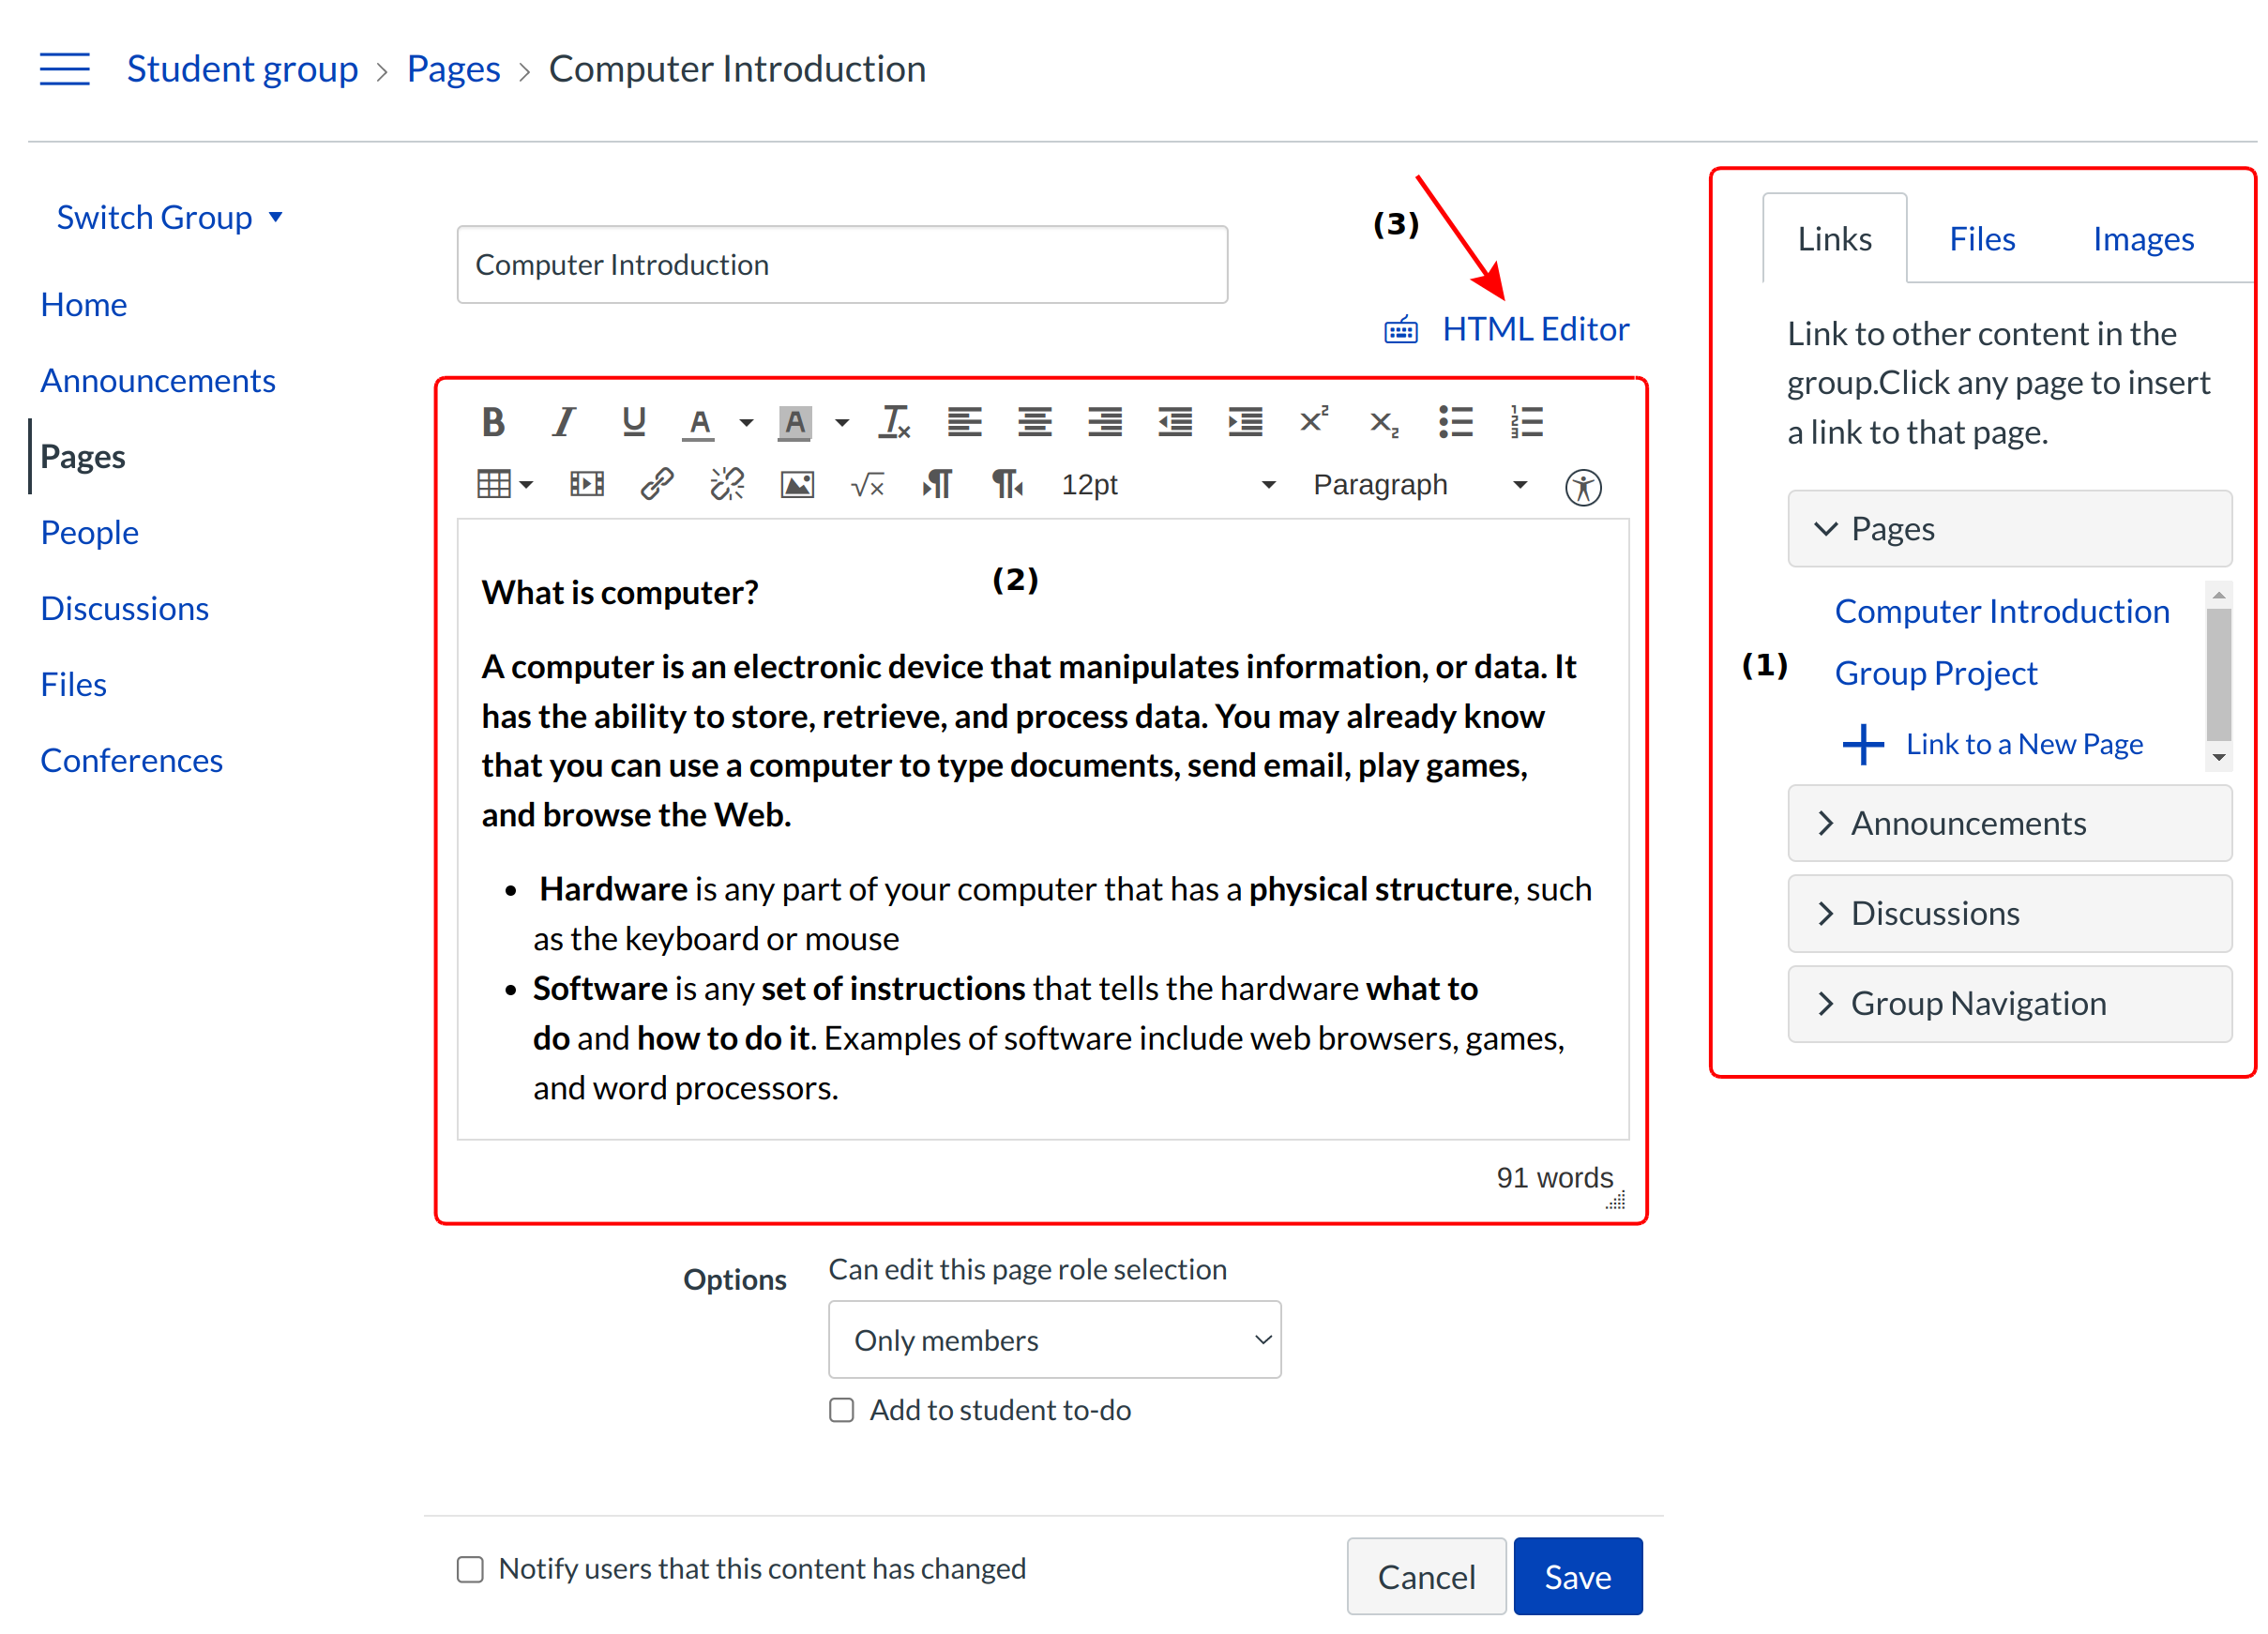Switch to the Files tab

(x=1981, y=239)
